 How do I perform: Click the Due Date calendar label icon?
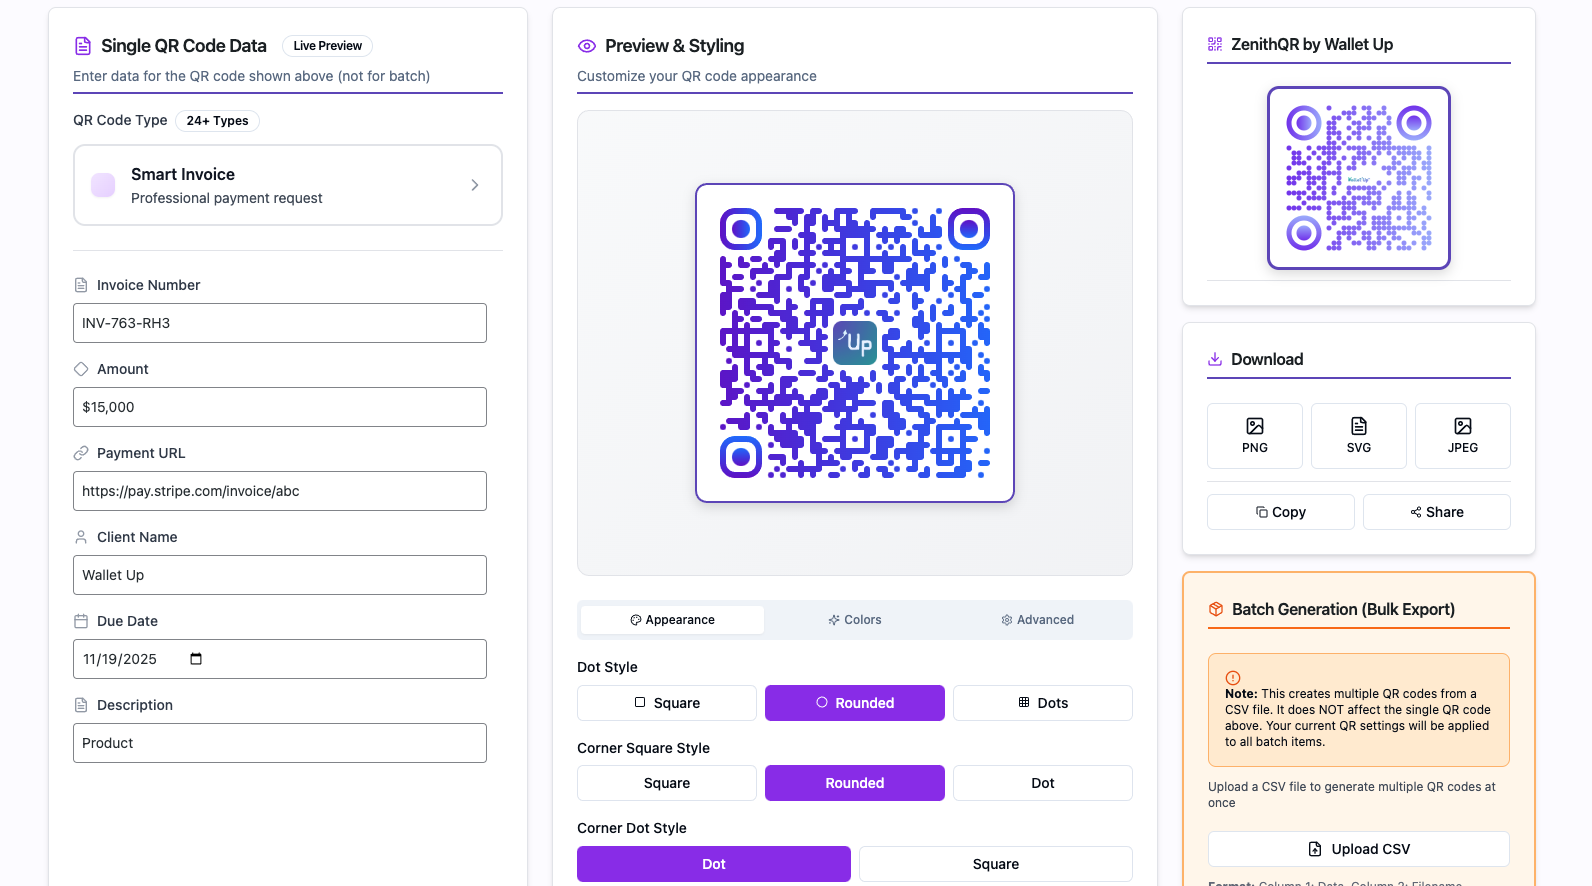81,621
